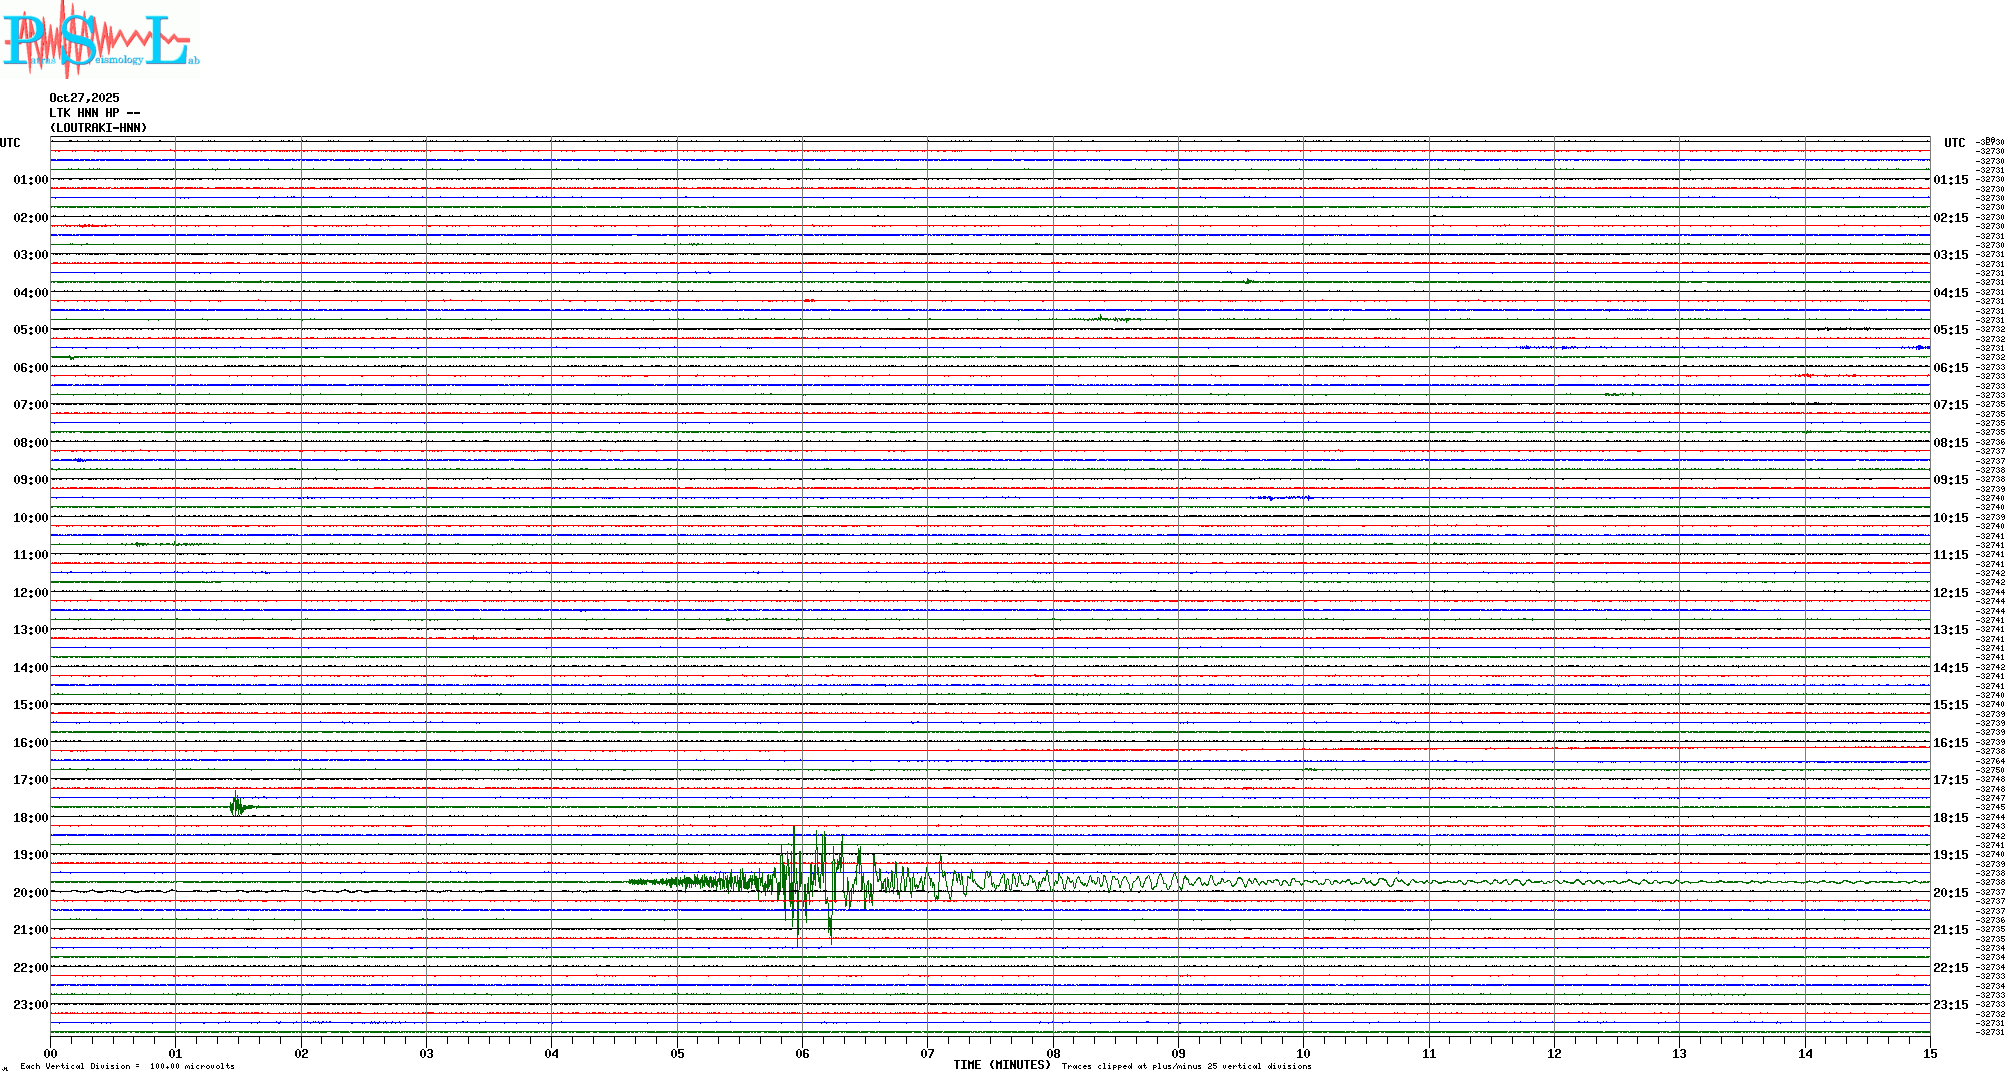Click the (LOUTRAKI-HNN) station name
Screen dimensions: 2010x1080
pos(98,128)
